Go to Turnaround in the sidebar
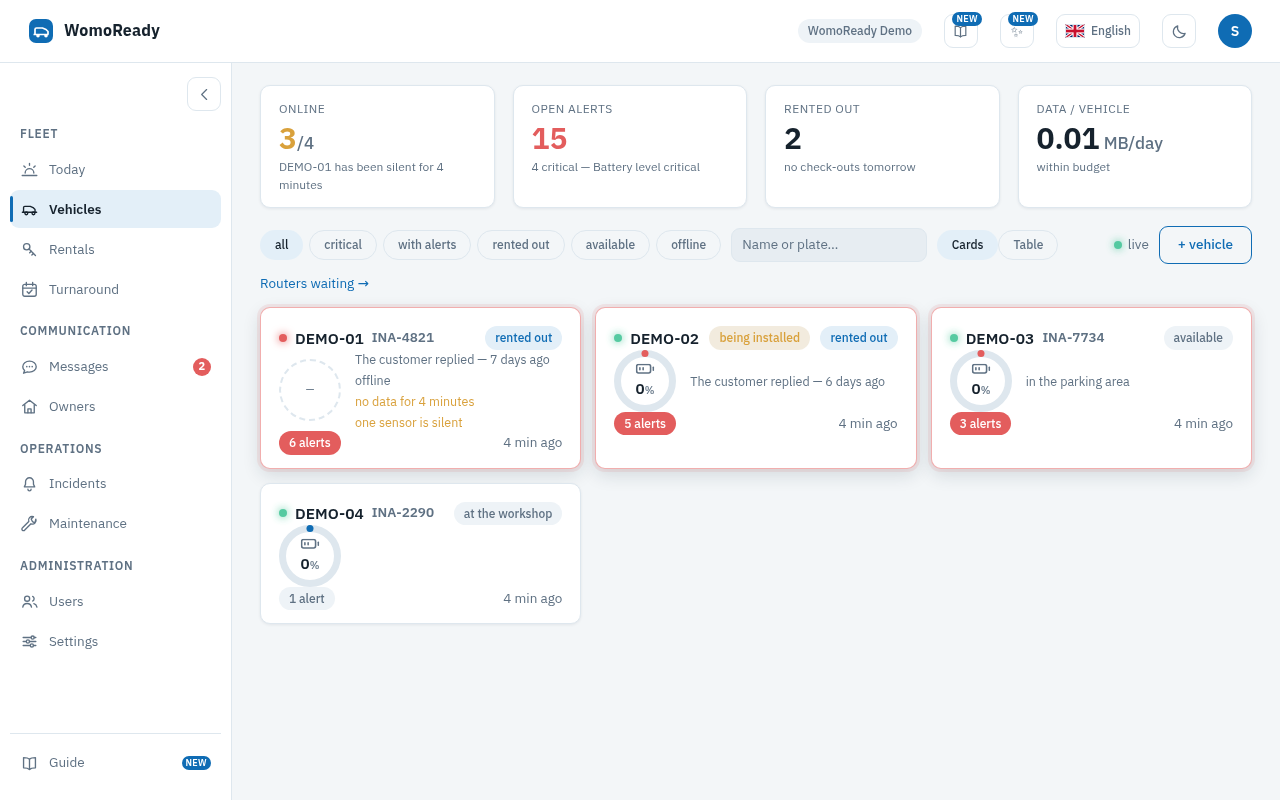This screenshot has width=1280, height=800. tap(115, 290)
